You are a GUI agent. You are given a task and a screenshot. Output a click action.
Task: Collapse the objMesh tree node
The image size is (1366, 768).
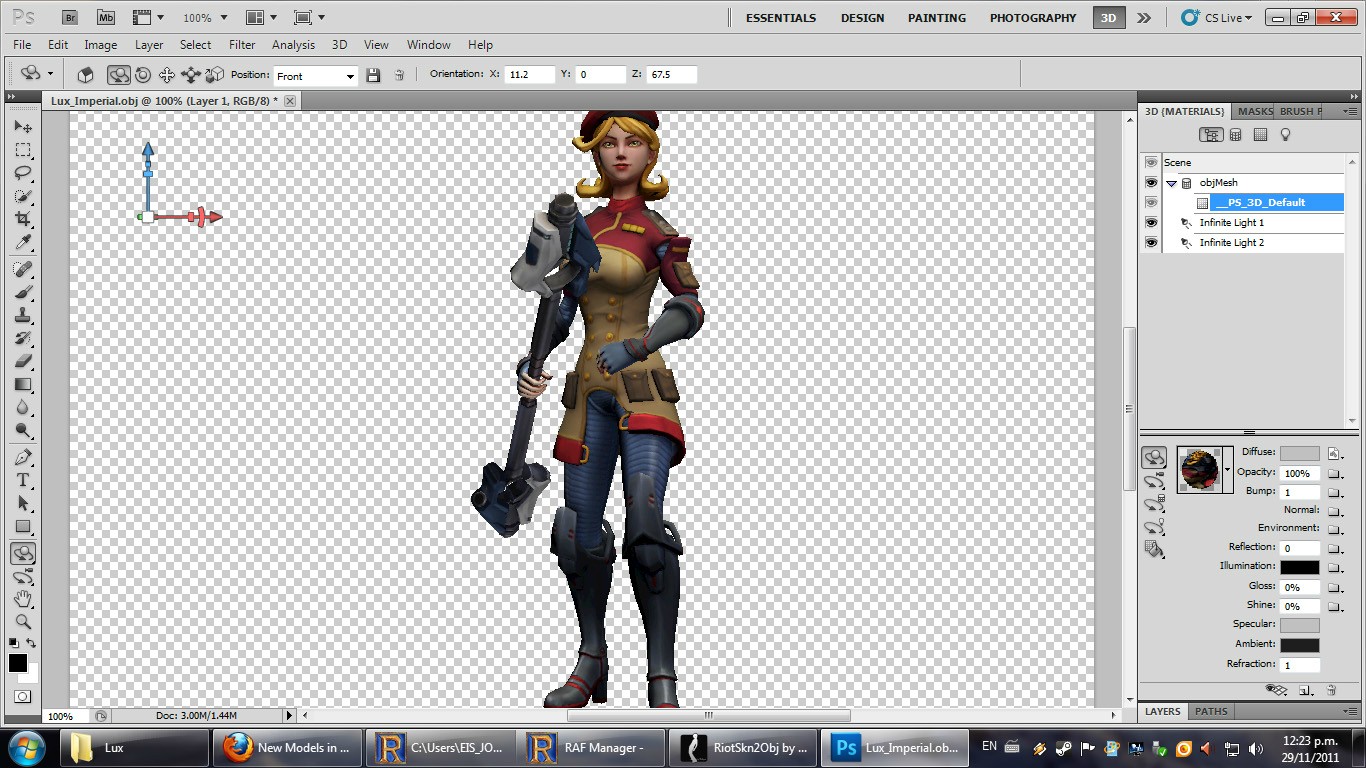(1171, 183)
